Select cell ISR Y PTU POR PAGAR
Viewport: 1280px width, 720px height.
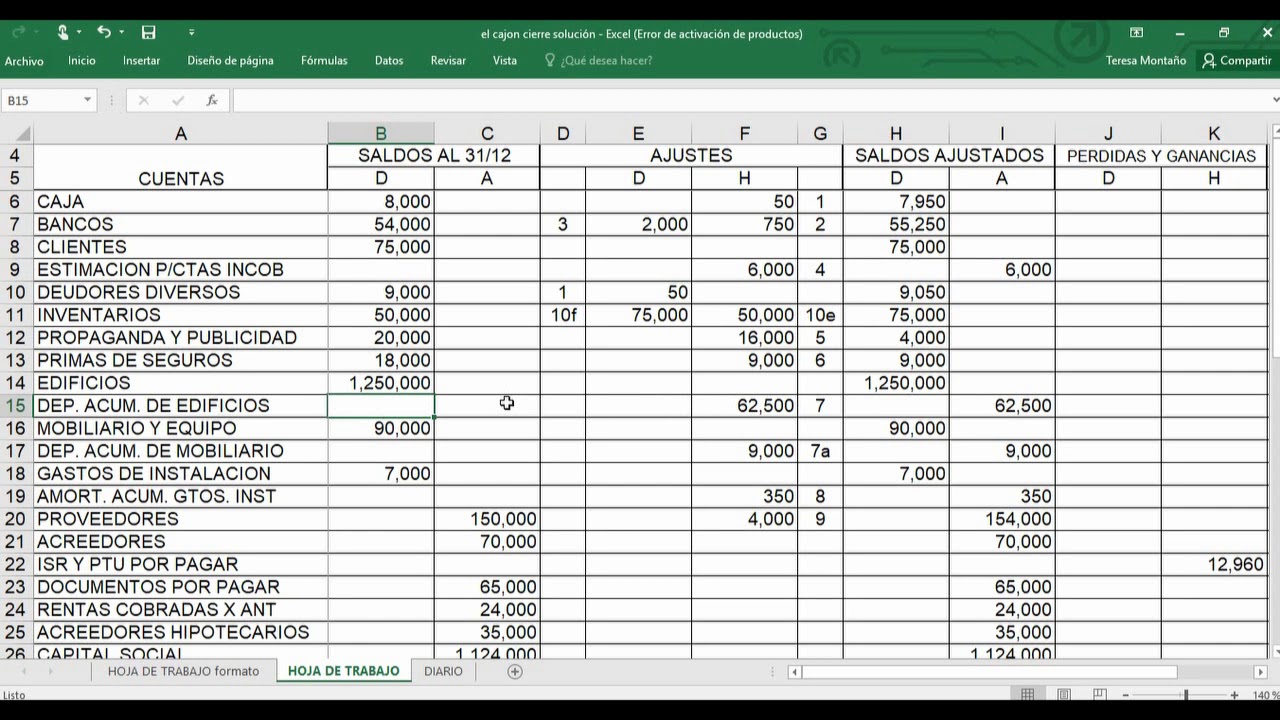180,565
